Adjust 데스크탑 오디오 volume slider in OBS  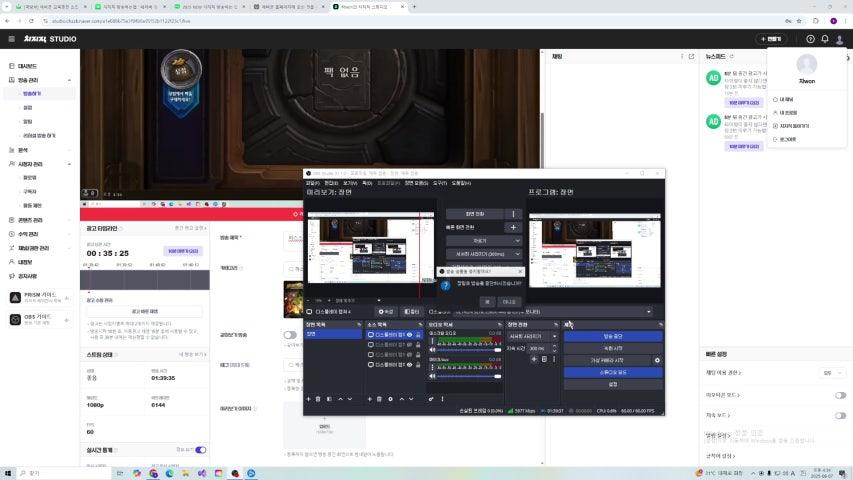469,350
